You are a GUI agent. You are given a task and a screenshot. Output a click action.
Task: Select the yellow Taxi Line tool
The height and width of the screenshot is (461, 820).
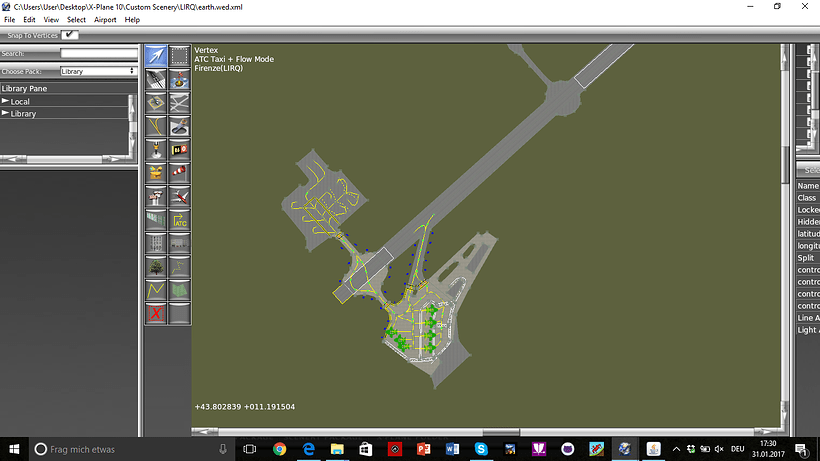tap(156, 126)
